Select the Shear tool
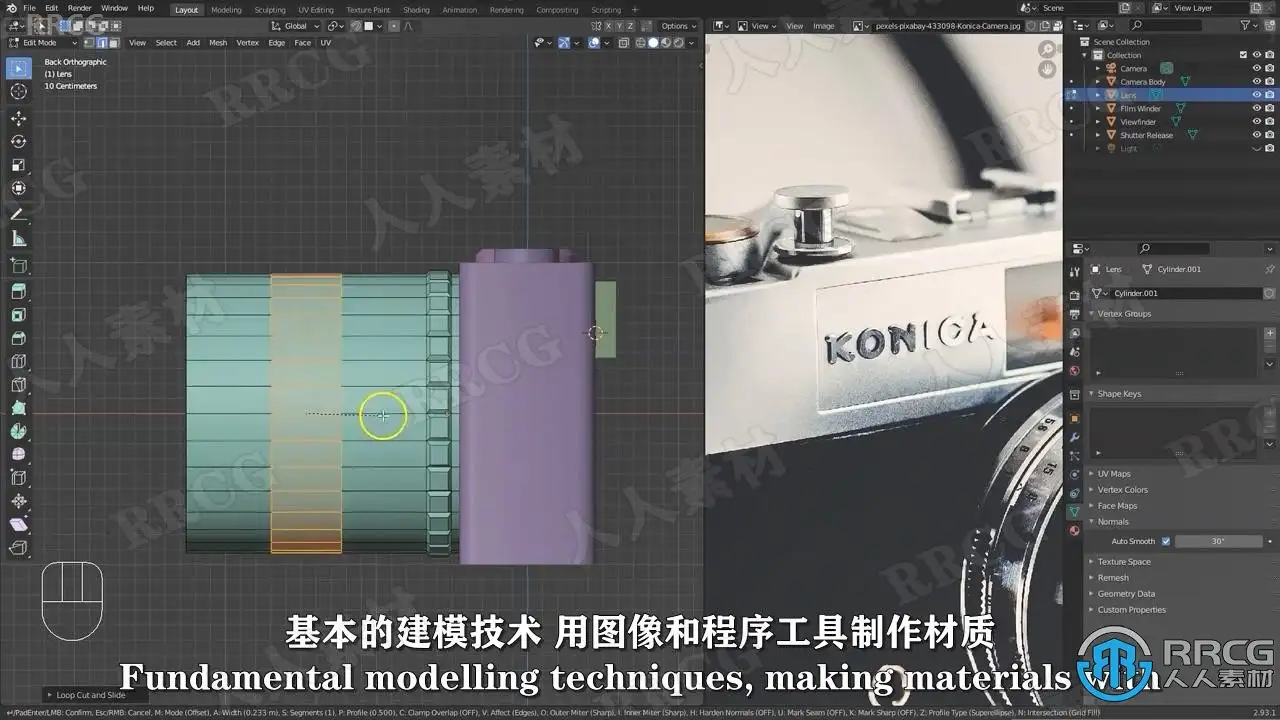This screenshot has height=720, width=1280. [x=18, y=525]
